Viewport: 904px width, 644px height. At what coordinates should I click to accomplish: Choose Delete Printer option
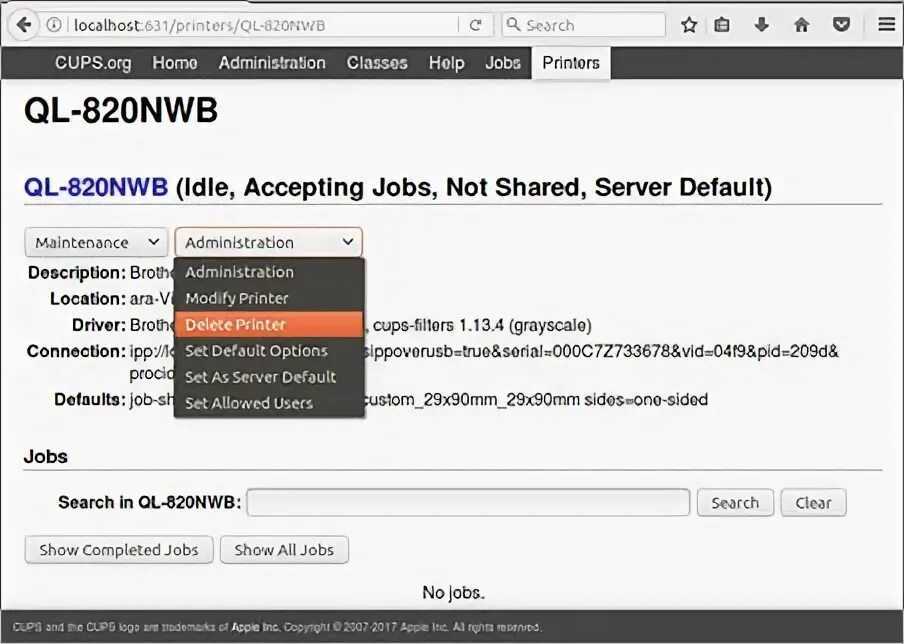[269, 325]
